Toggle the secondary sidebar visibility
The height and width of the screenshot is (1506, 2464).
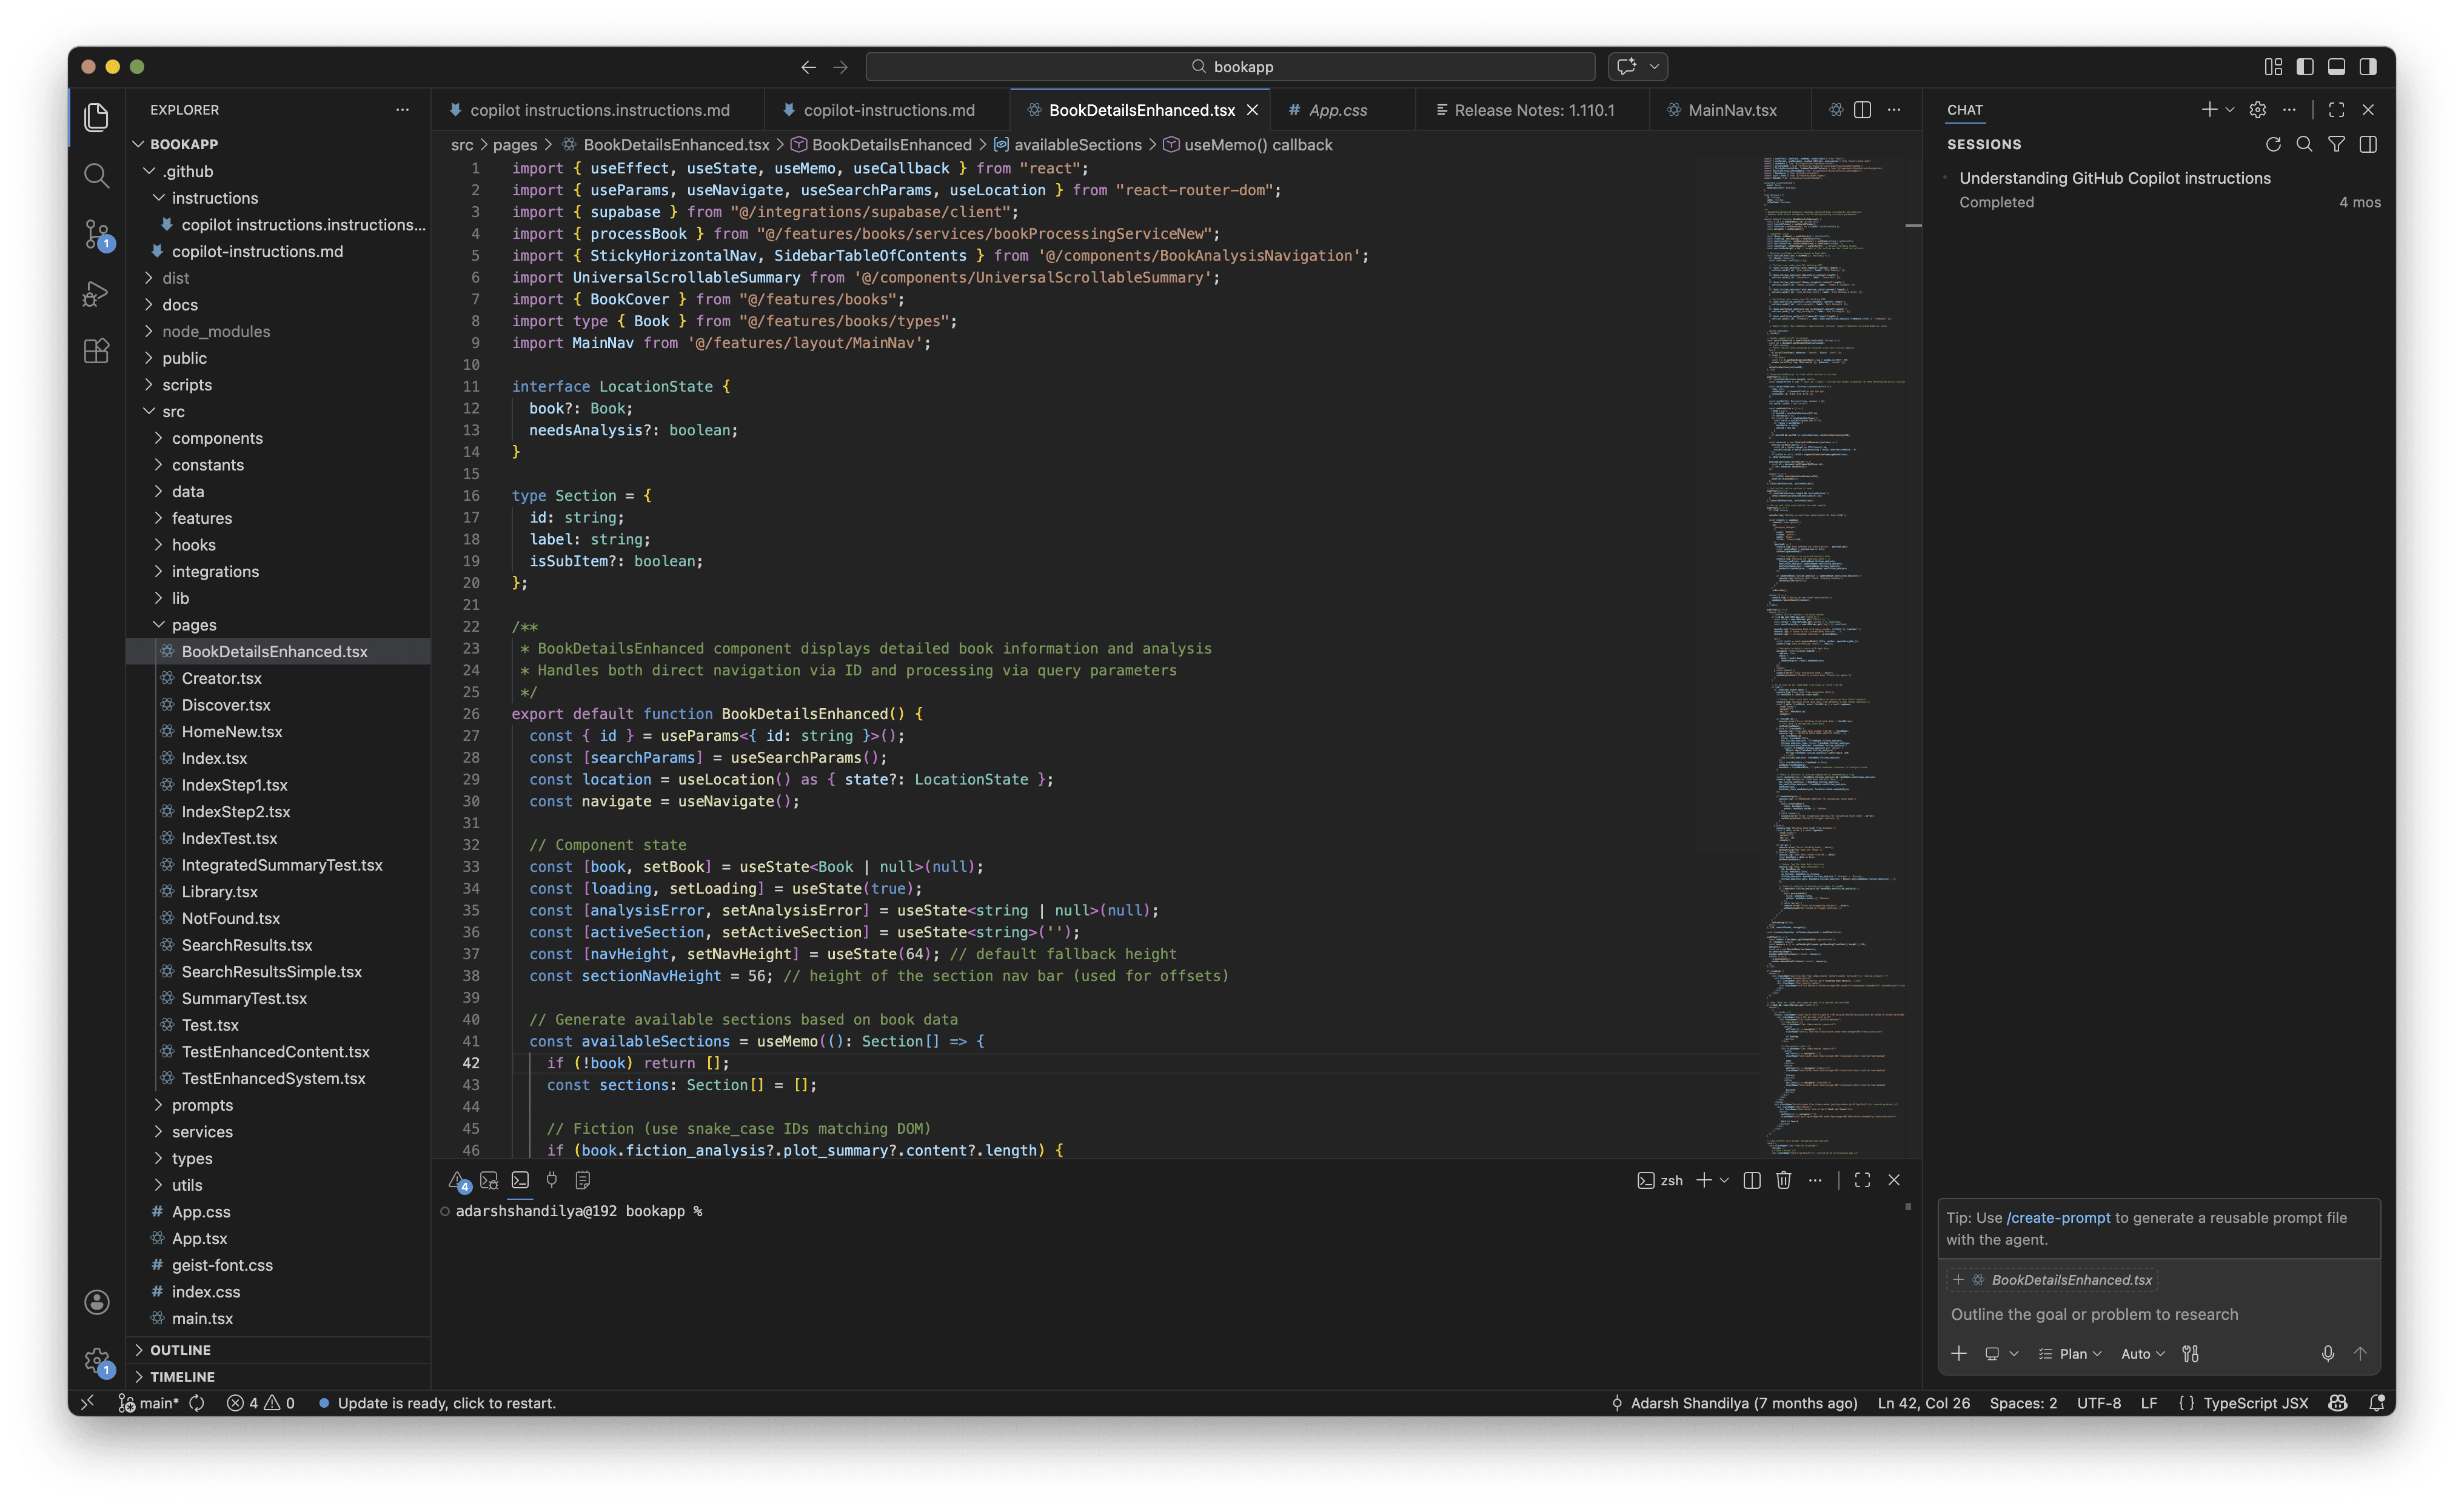point(2368,66)
